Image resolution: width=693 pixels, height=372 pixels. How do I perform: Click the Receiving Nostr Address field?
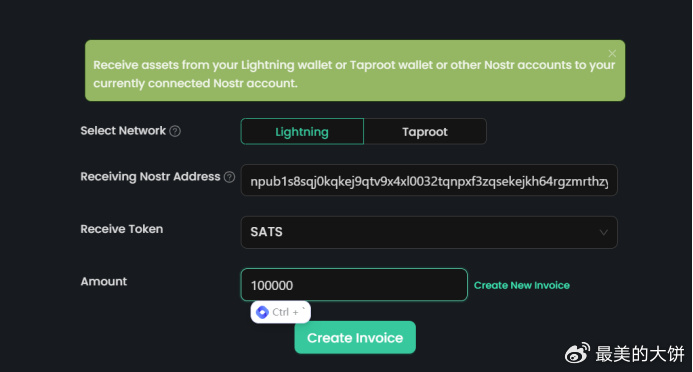click(429, 180)
